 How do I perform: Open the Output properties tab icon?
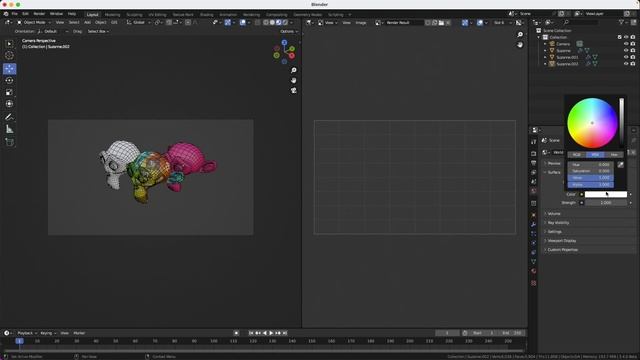pos(533,163)
